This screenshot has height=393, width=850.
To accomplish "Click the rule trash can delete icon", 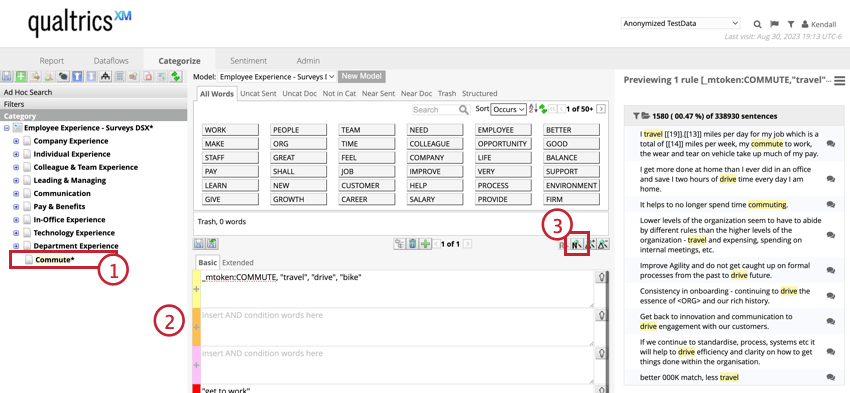I will point(413,244).
